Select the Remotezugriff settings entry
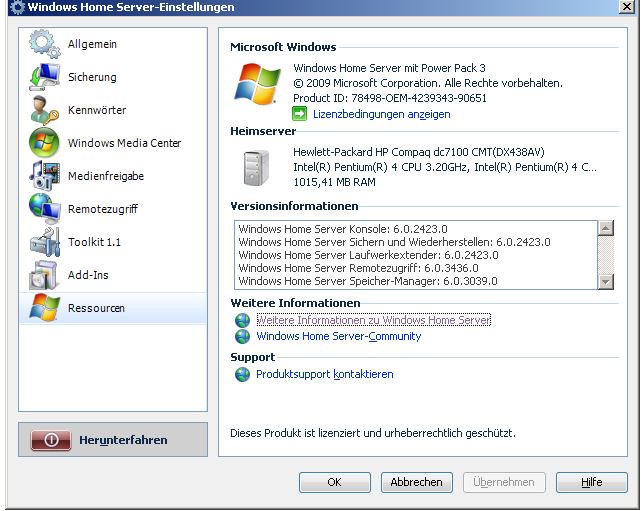 (x=113, y=209)
